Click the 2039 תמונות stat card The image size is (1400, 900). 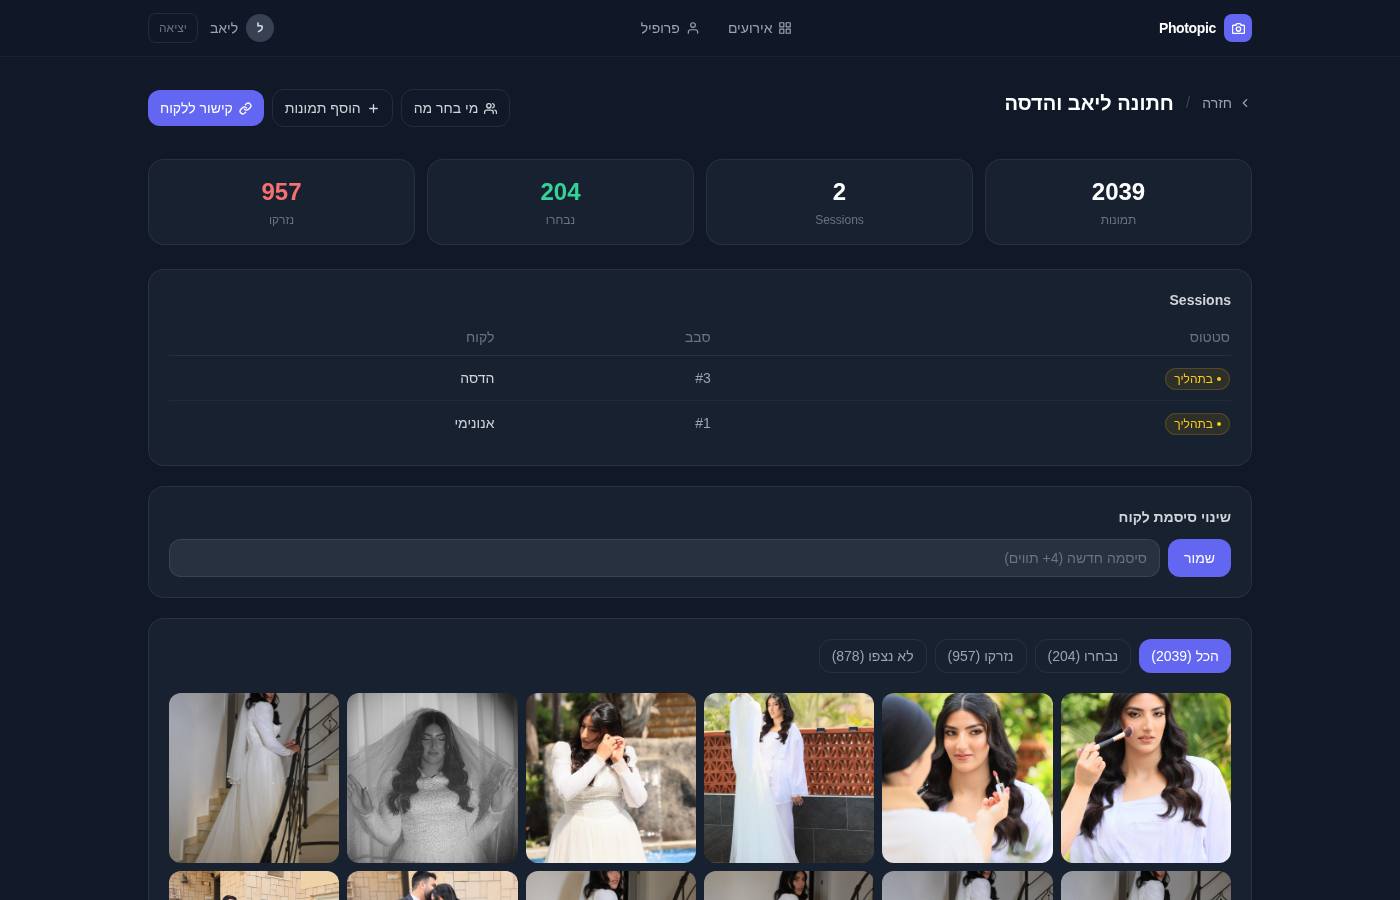pos(1118,202)
